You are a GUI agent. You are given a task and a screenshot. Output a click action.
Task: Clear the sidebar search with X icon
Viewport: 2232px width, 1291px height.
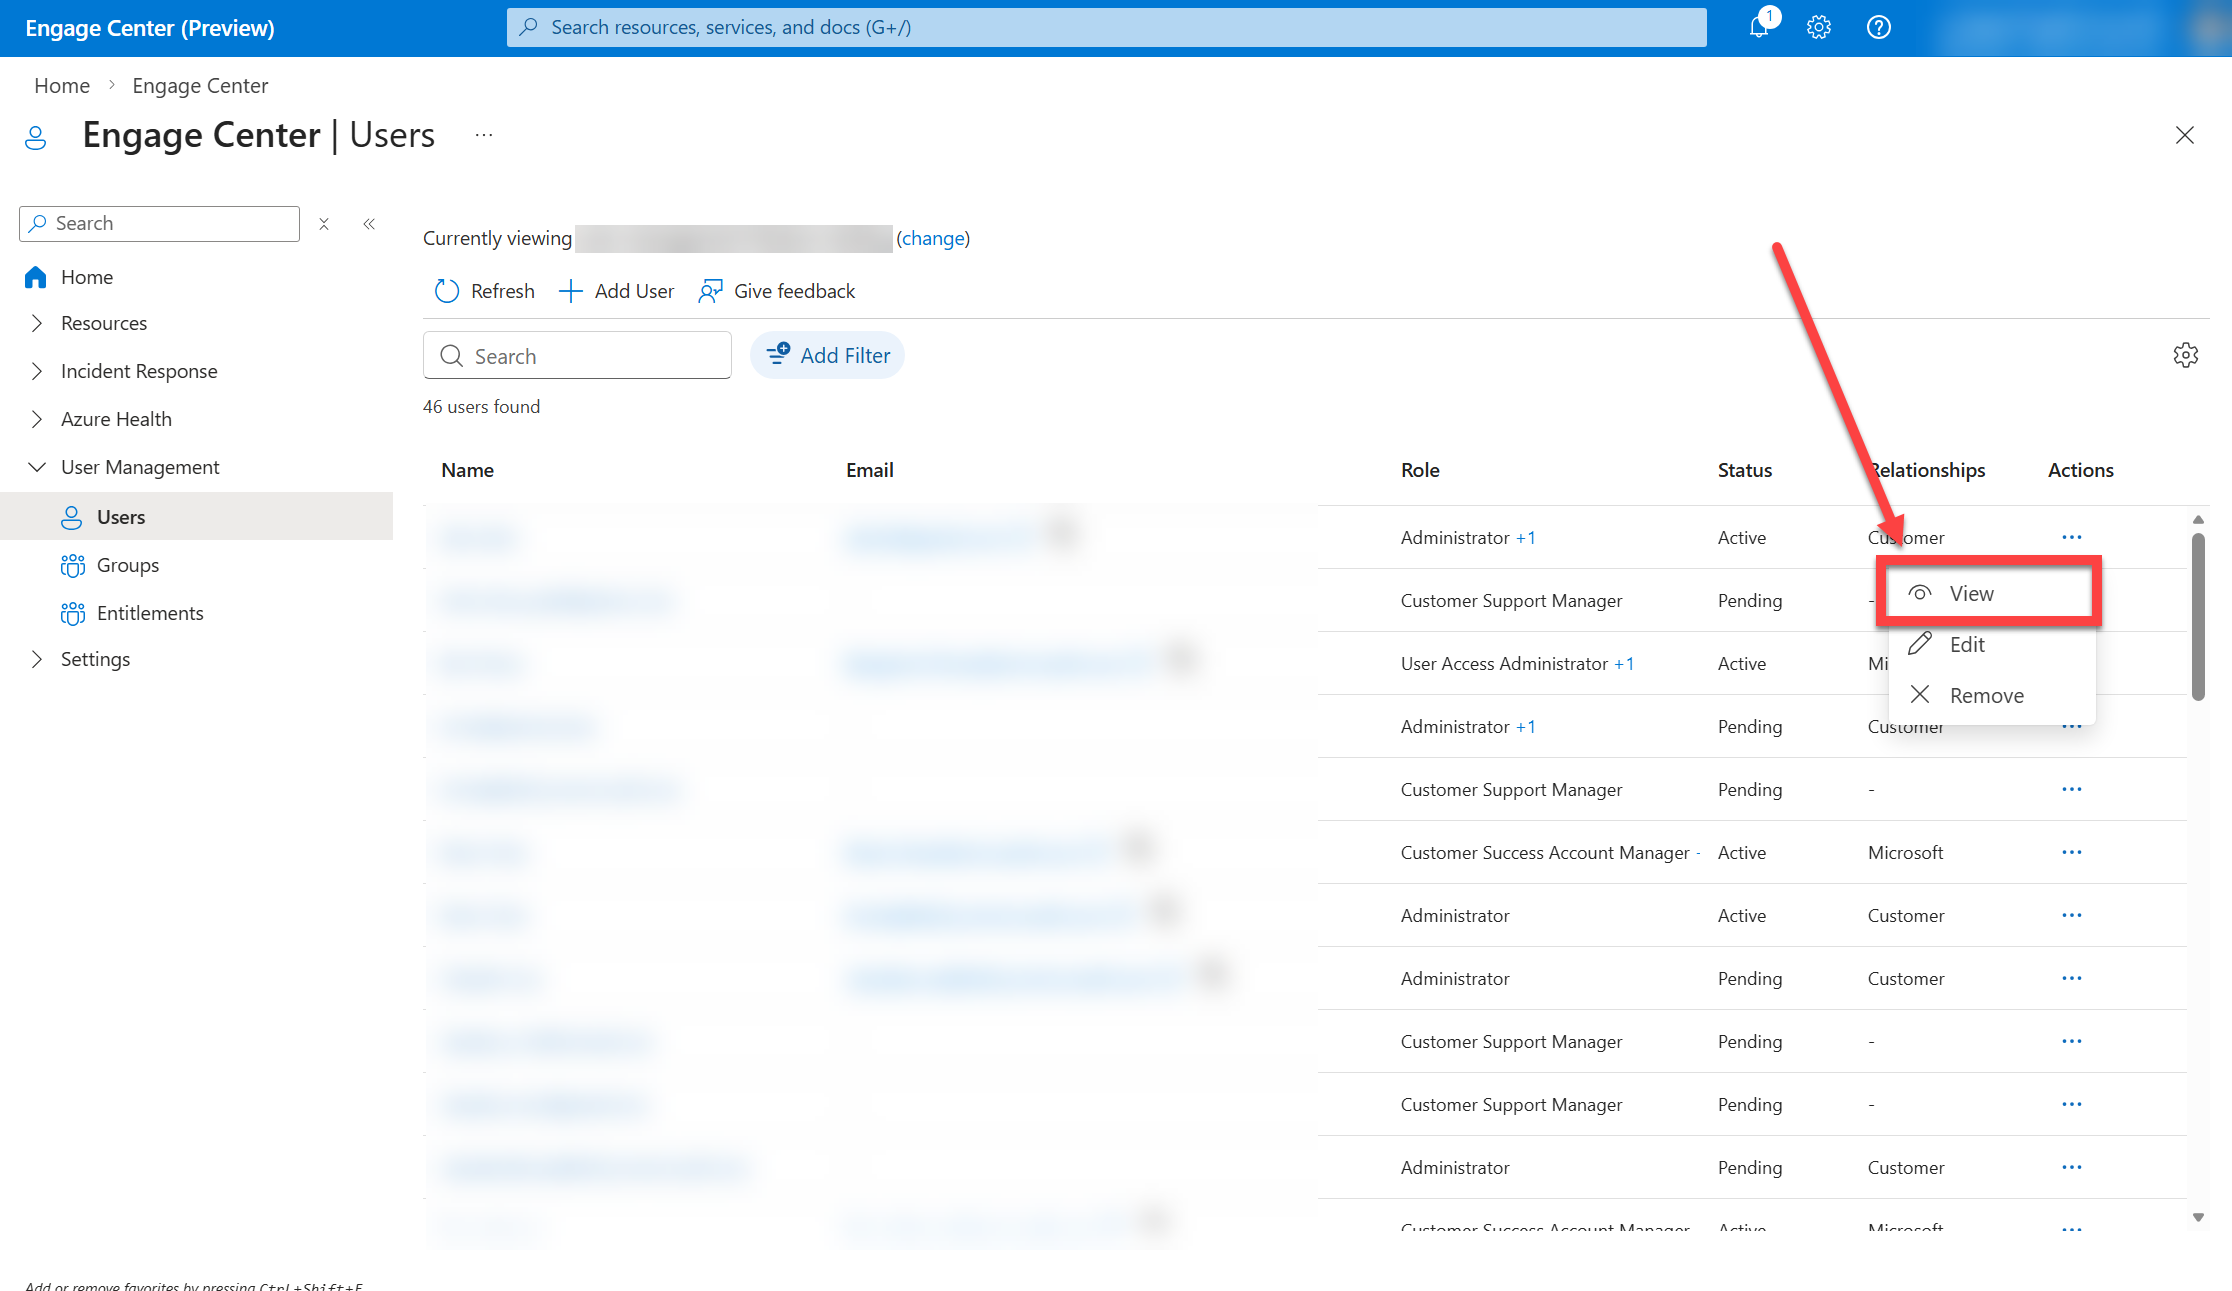tap(324, 224)
